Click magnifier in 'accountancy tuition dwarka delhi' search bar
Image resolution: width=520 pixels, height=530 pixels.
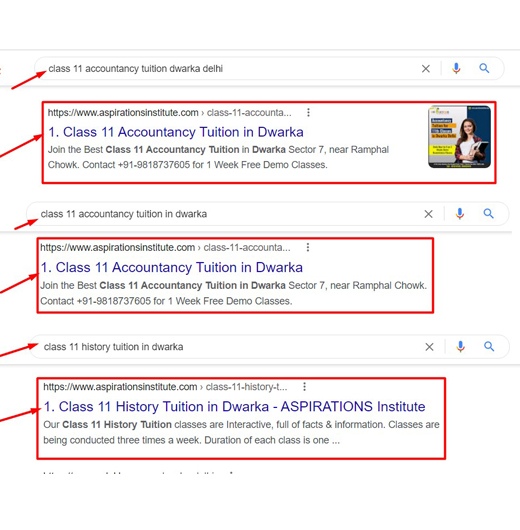coord(484,68)
